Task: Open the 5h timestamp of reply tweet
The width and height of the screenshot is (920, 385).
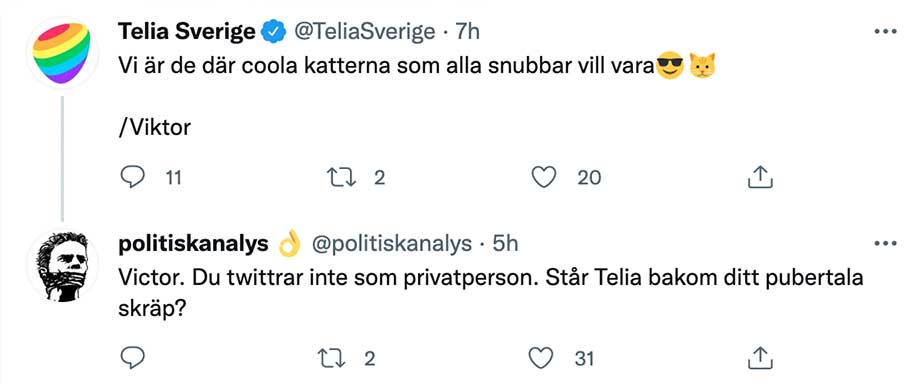Action: click(x=505, y=244)
